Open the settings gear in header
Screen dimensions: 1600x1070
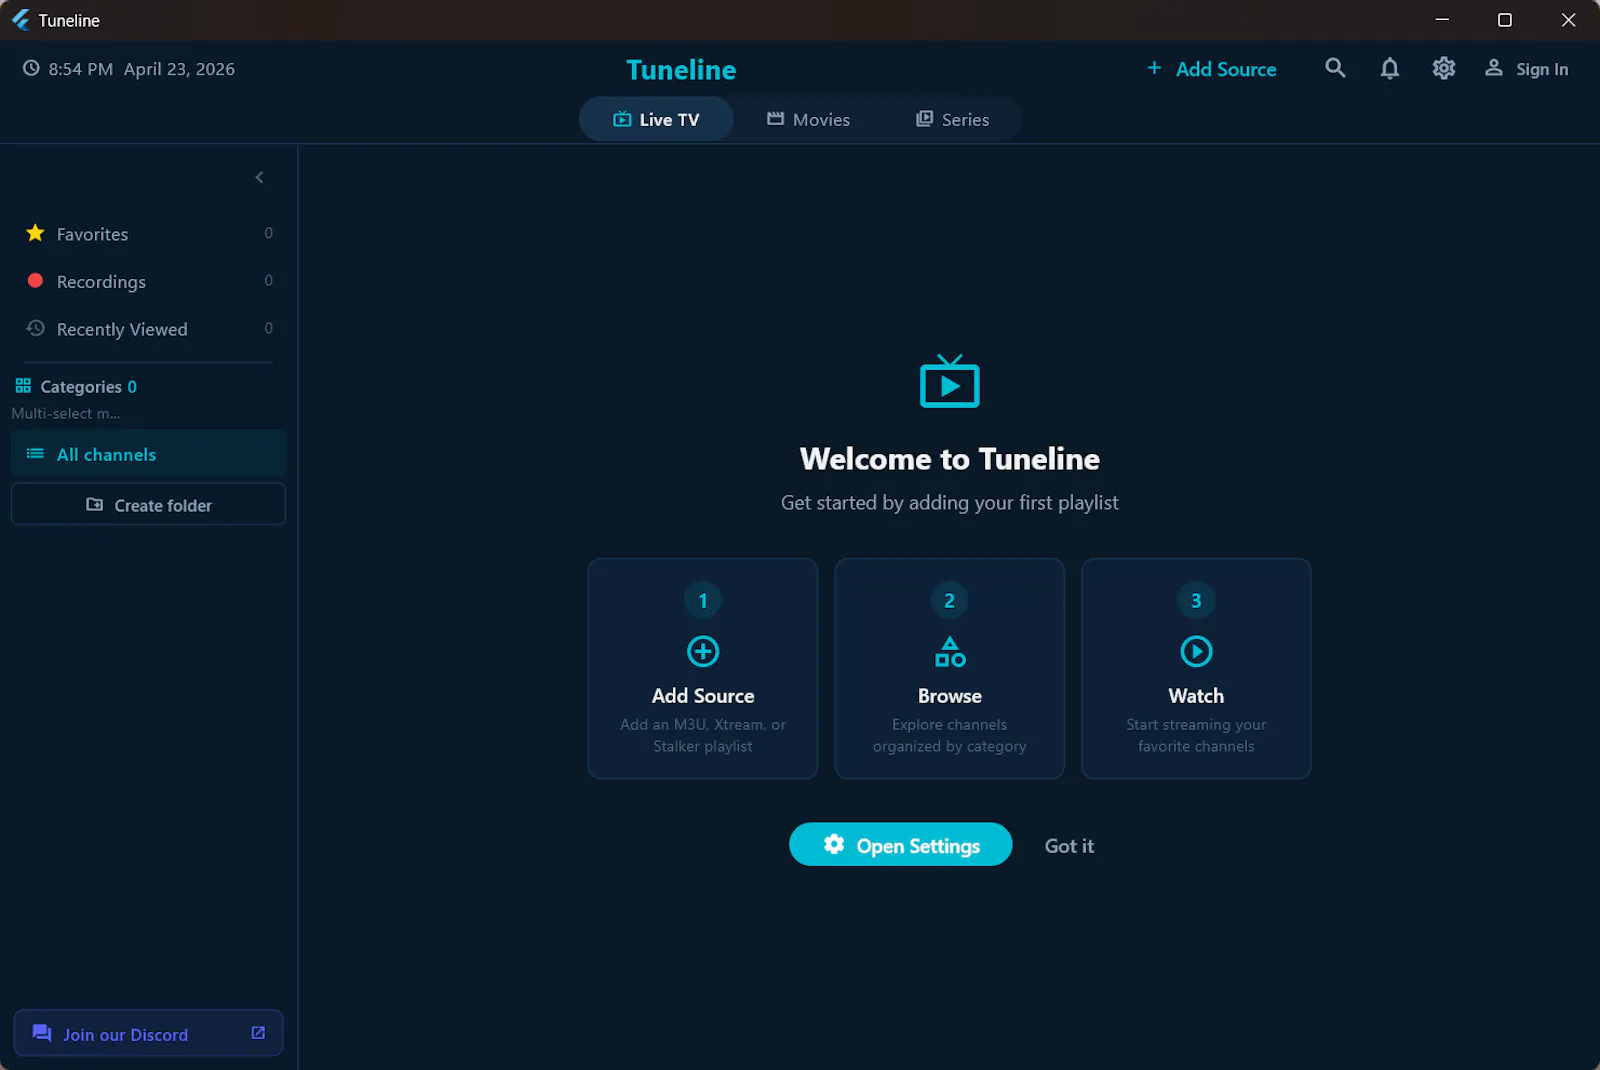[1443, 68]
